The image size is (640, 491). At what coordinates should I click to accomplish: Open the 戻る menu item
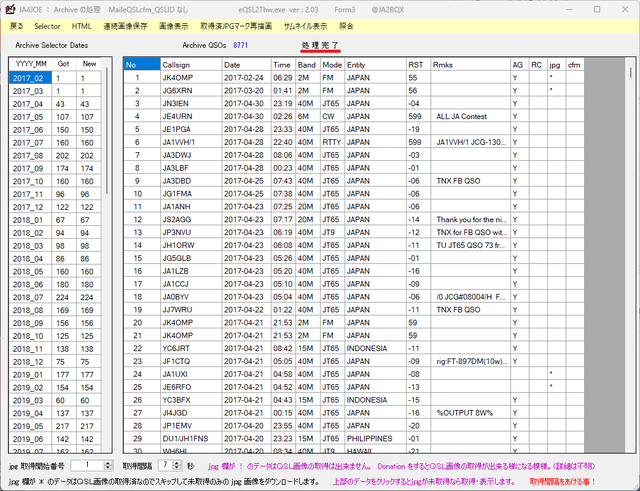tap(17, 26)
